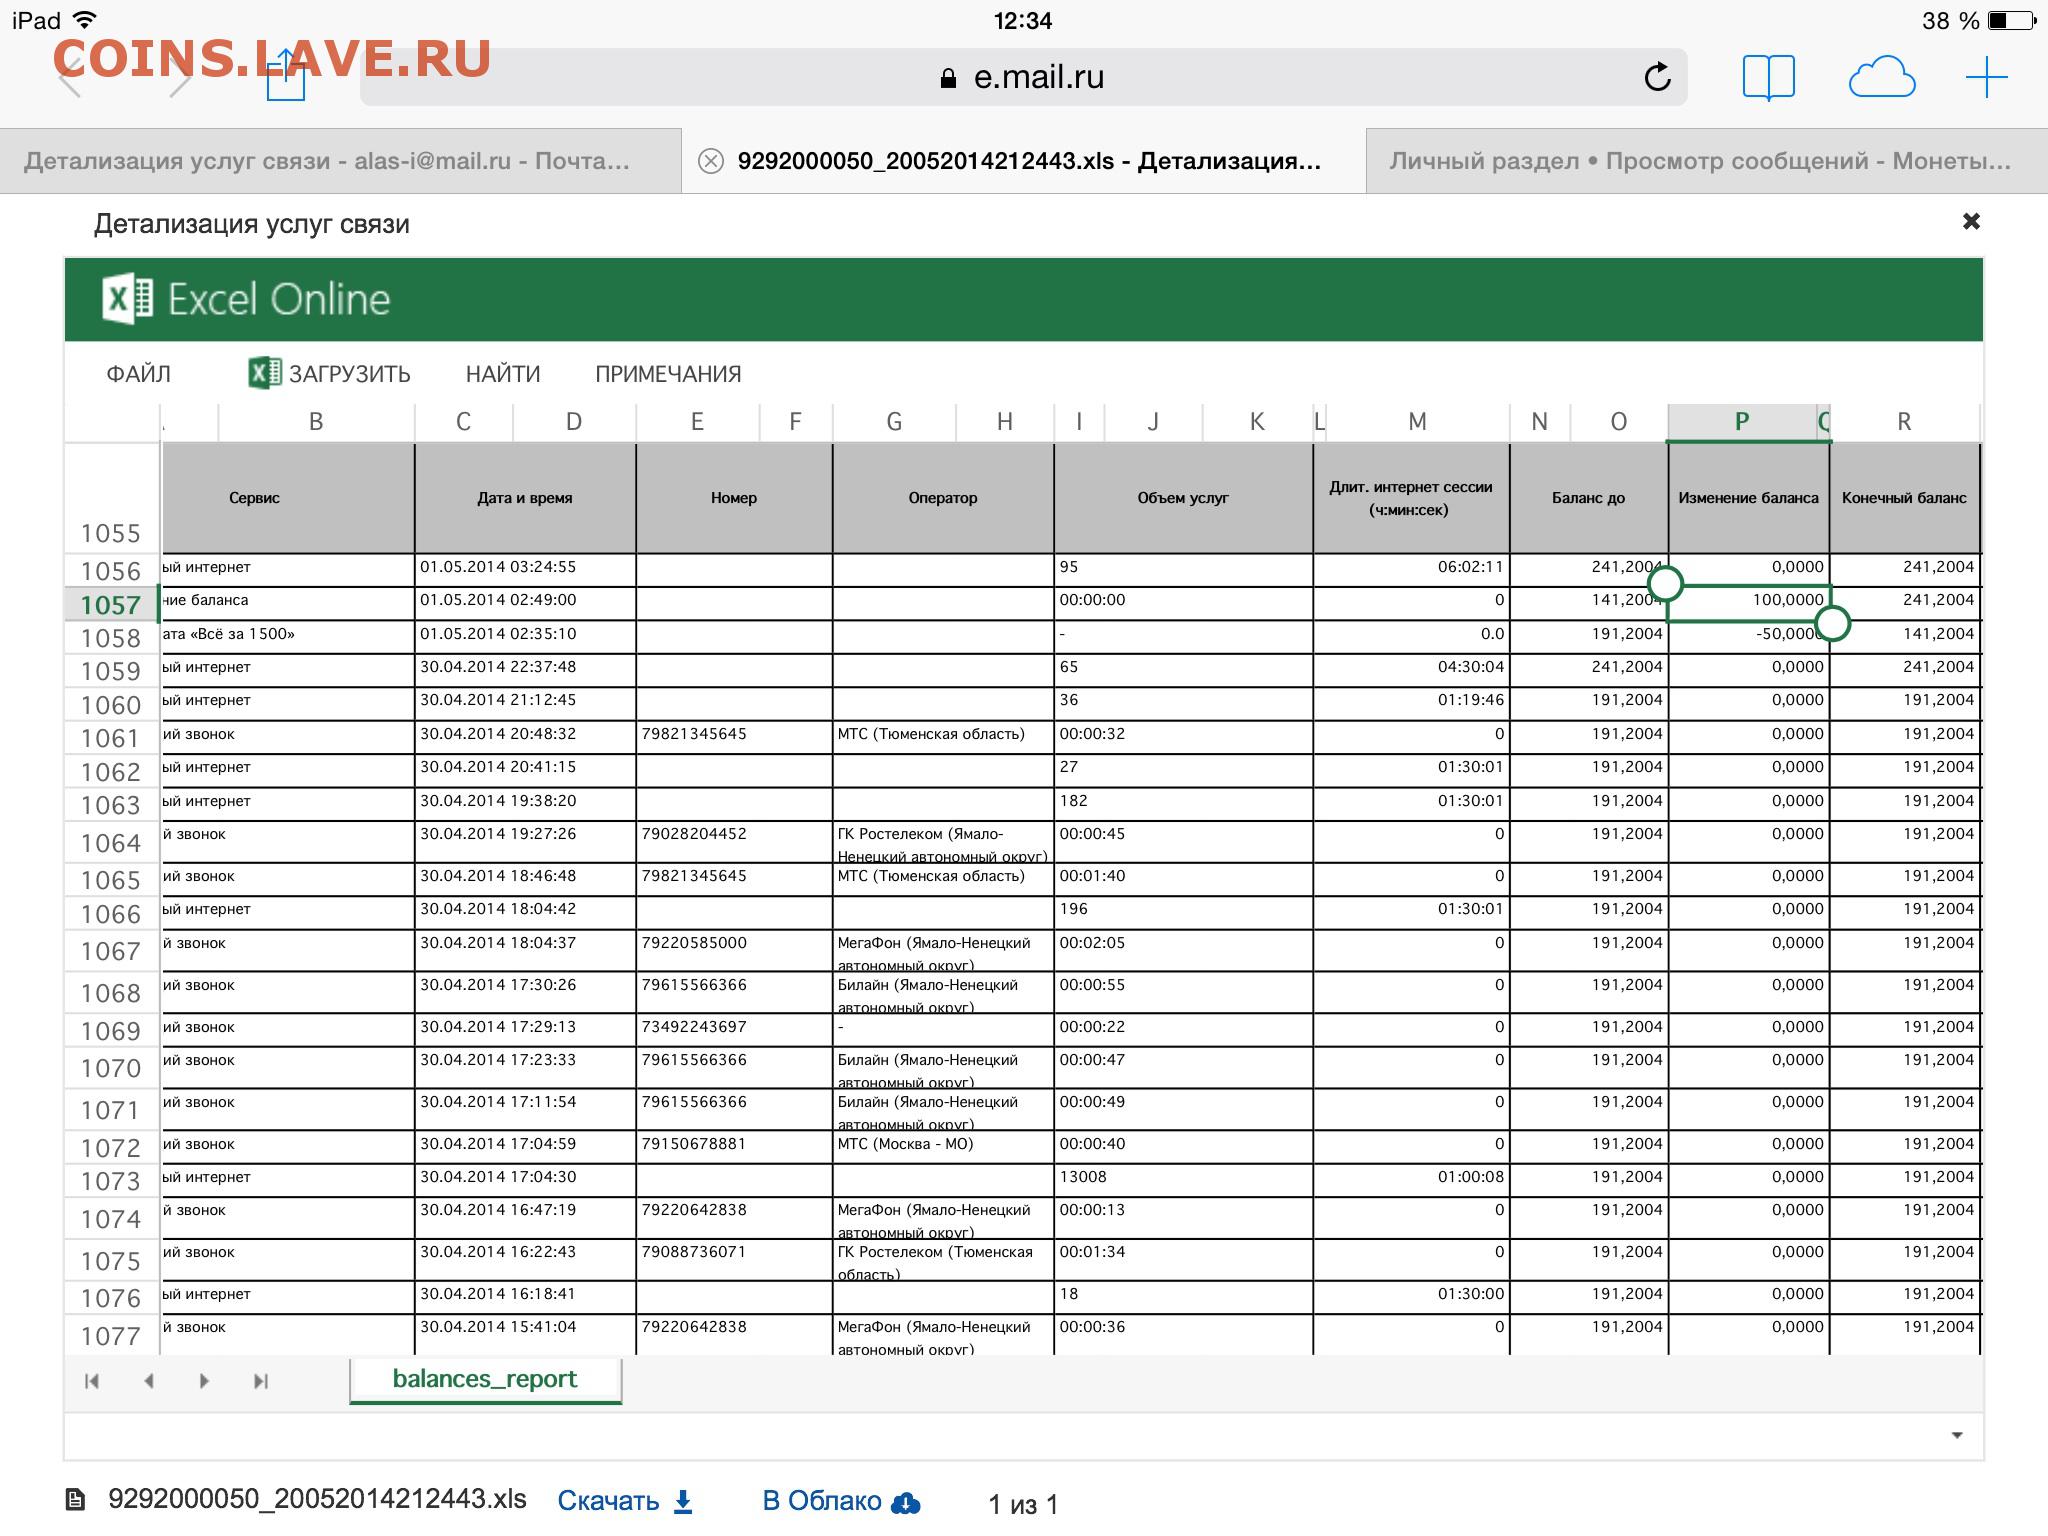Click the Изменение баланса header cell

point(1749,498)
